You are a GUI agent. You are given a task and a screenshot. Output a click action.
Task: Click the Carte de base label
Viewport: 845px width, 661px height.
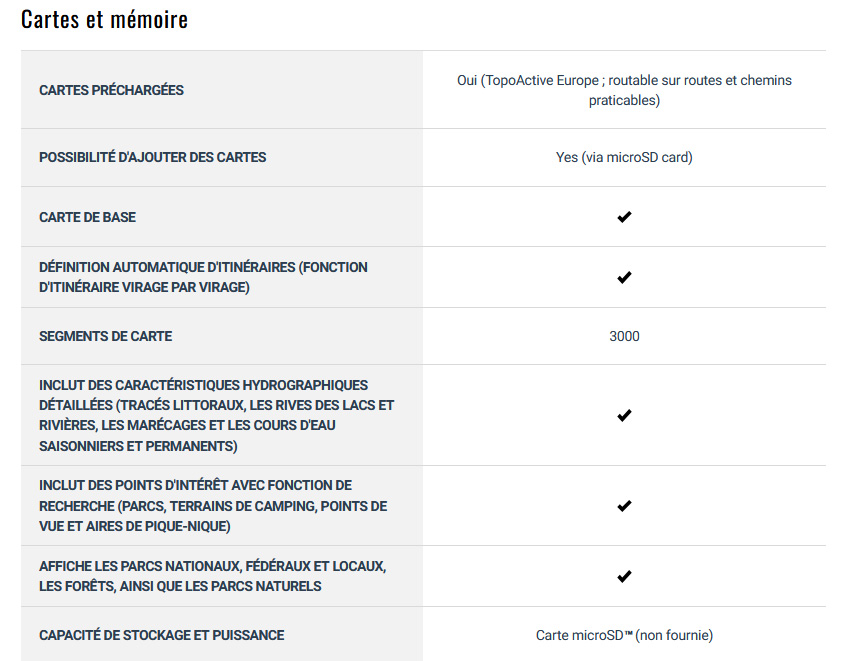coord(87,217)
